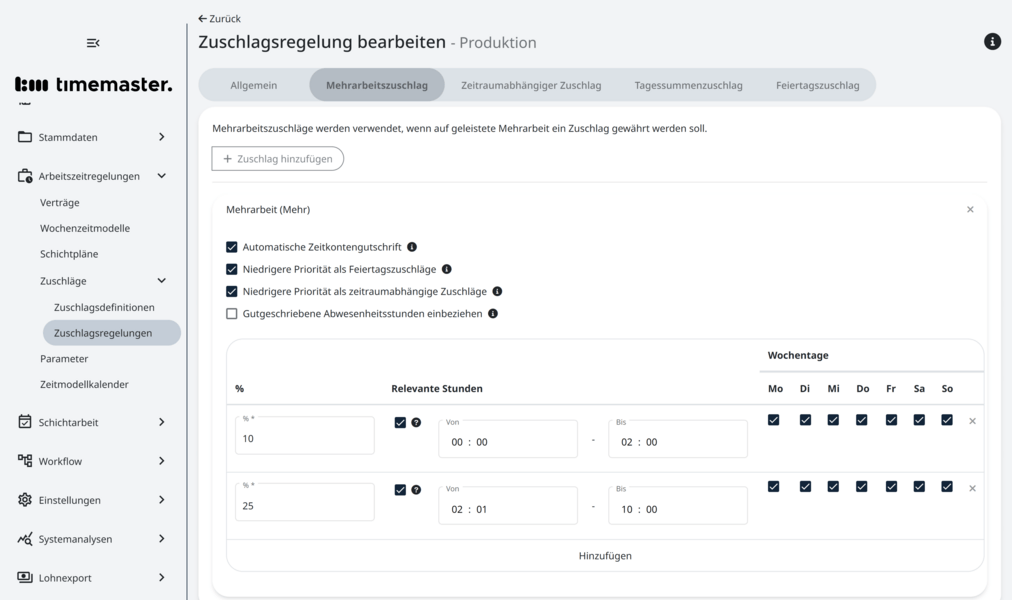This screenshot has height=600, width=1012.
Task: Click the page info icon top right
Action: click(x=992, y=42)
